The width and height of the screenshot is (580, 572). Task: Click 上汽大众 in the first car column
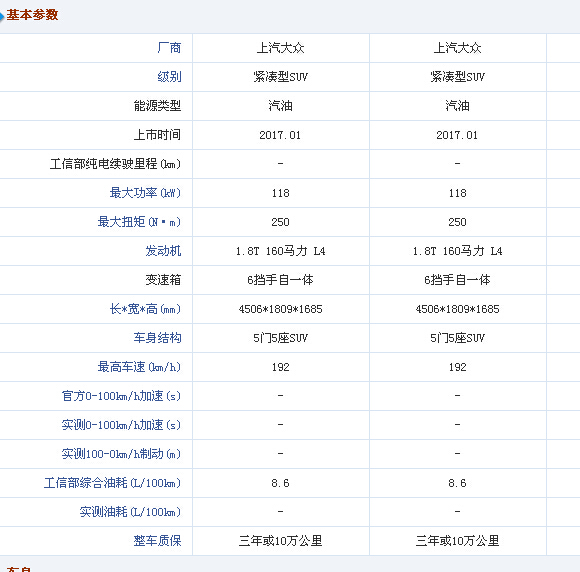pos(280,48)
